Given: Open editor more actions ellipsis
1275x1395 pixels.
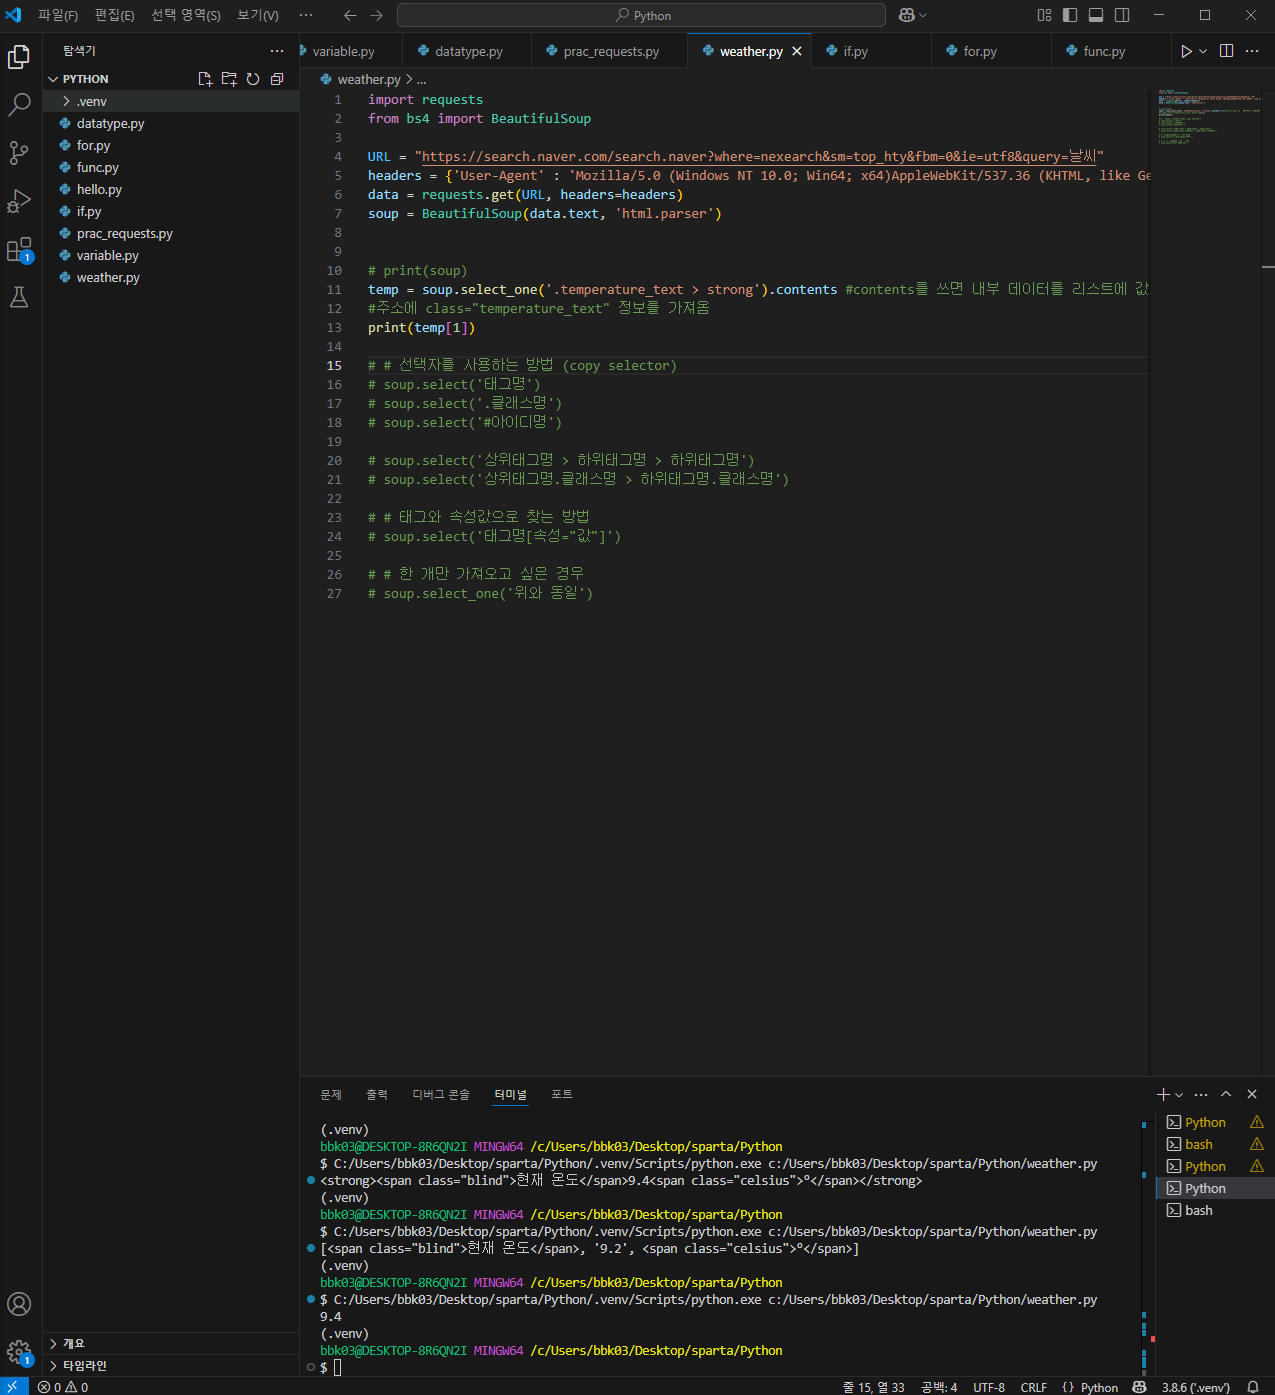Looking at the screenshot, I should (x=1252, y=51).
